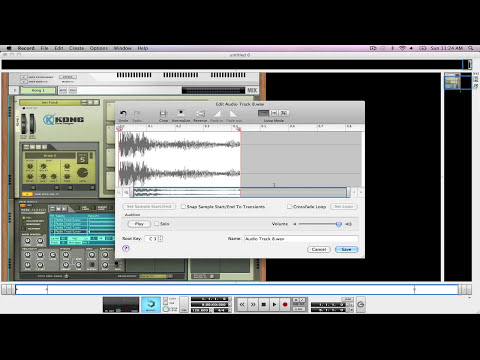Click the tempo value in the transport

click(x=201, y=310)
